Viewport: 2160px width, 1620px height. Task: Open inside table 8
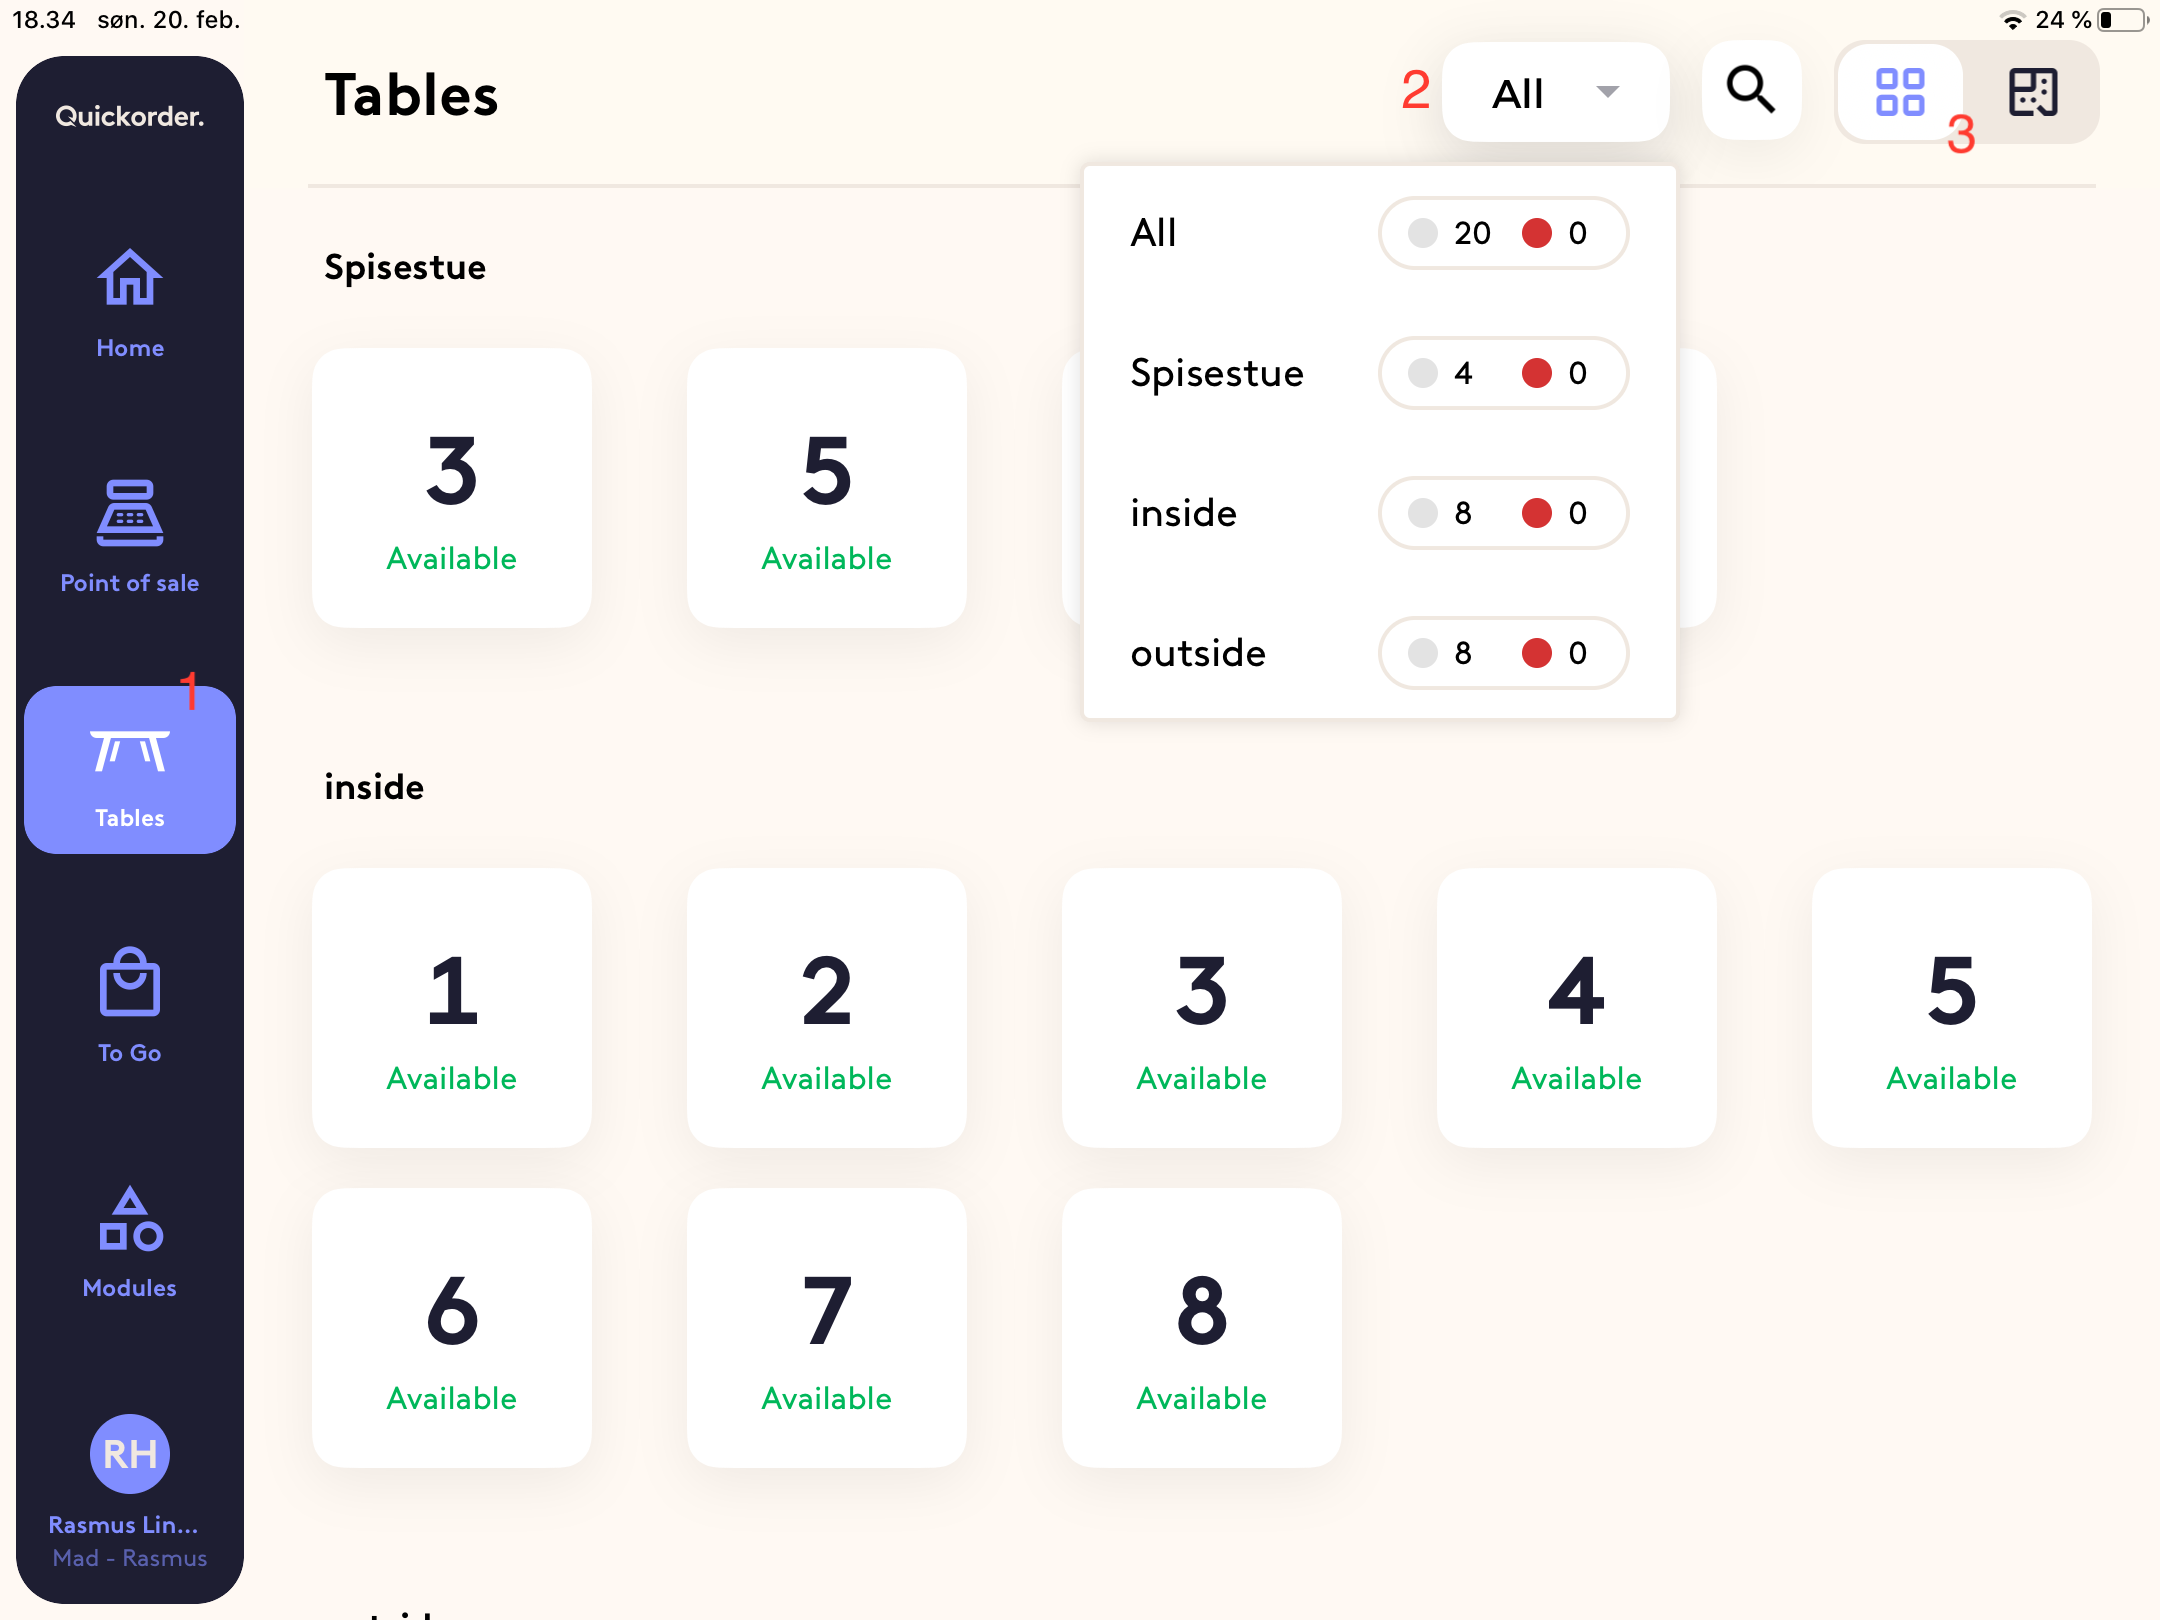[1202, 1328]
